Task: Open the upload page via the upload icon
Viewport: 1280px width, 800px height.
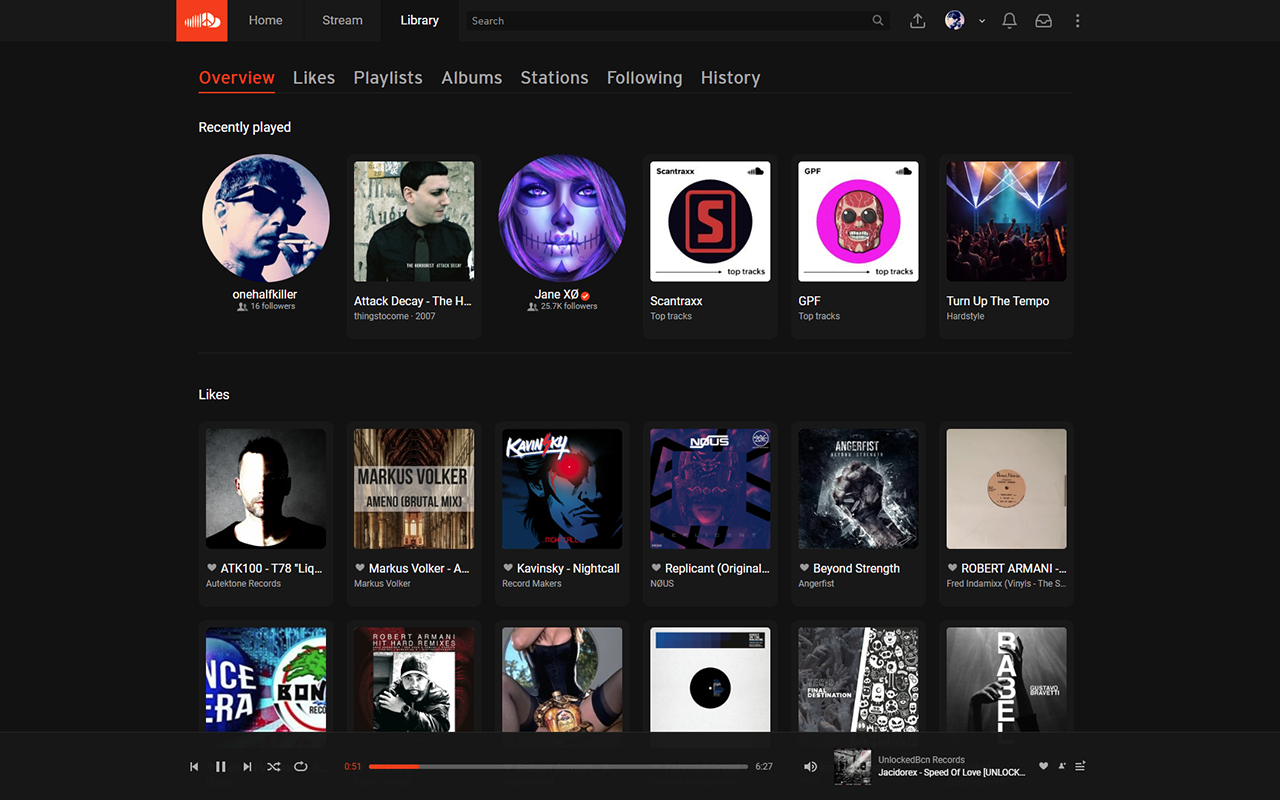Action: point(917,21)
